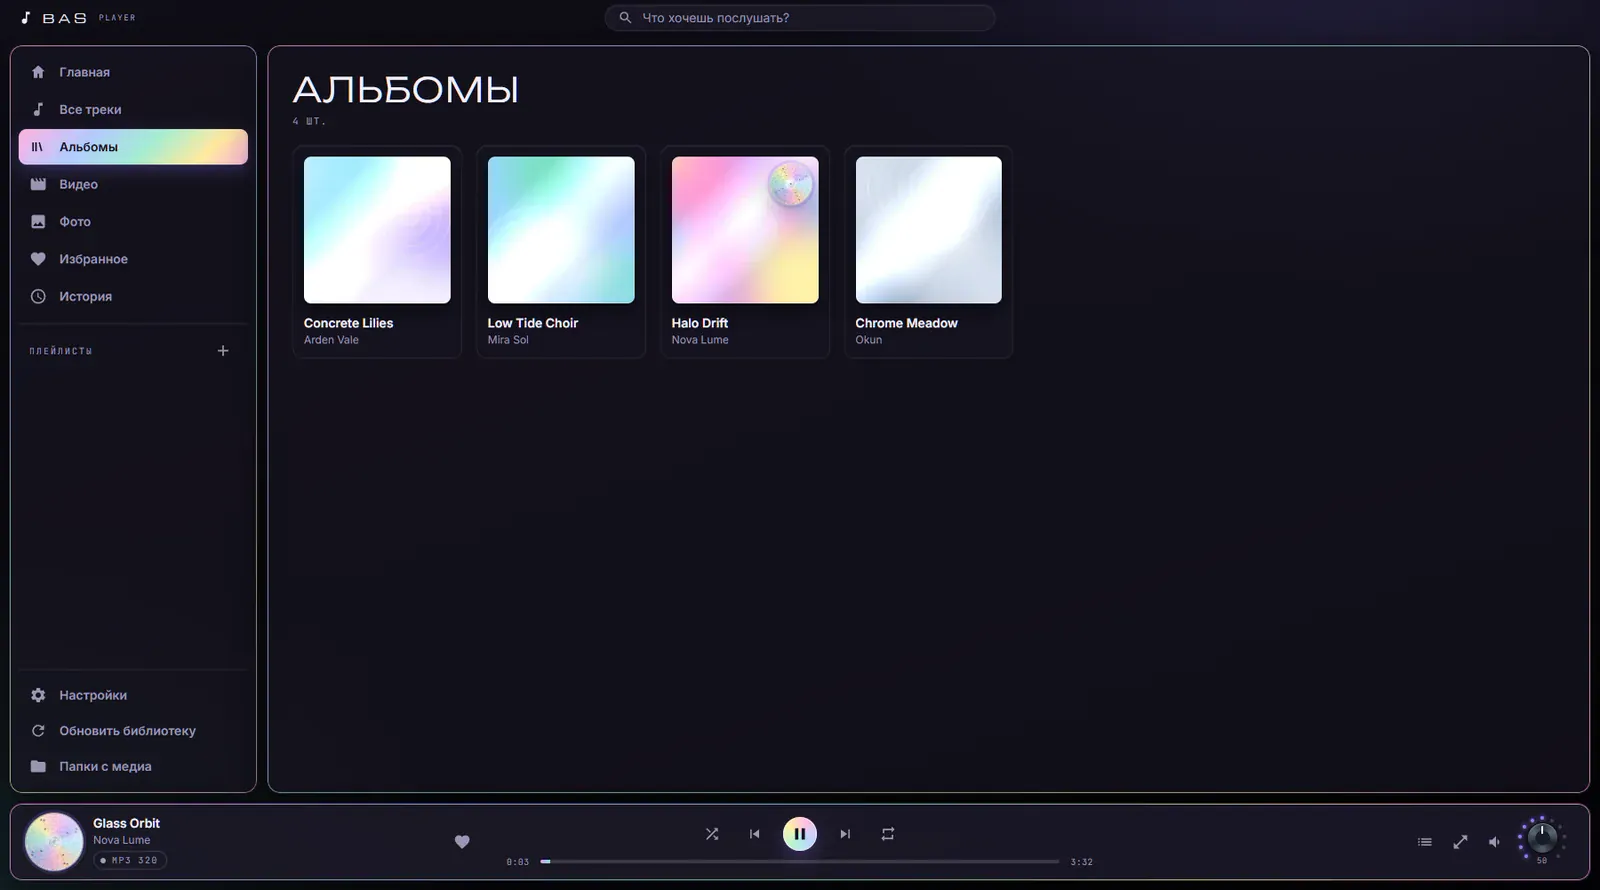Viewport: 1600px width, 890px height.
Task: Click the picture icon beside Фото
Action: (38, 221)
